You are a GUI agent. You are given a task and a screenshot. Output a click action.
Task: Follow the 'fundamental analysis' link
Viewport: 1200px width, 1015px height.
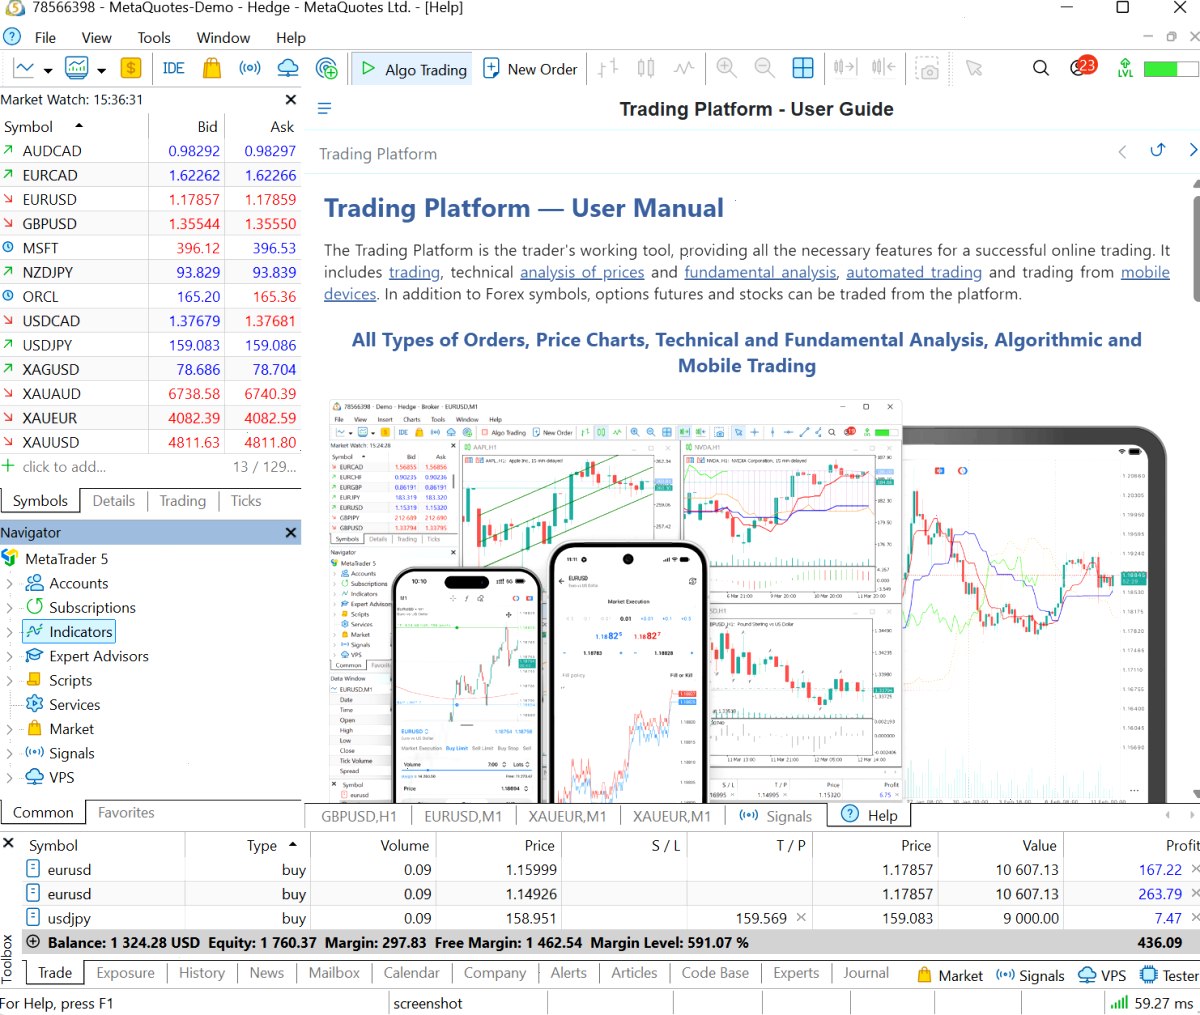[x=760, y=272]
